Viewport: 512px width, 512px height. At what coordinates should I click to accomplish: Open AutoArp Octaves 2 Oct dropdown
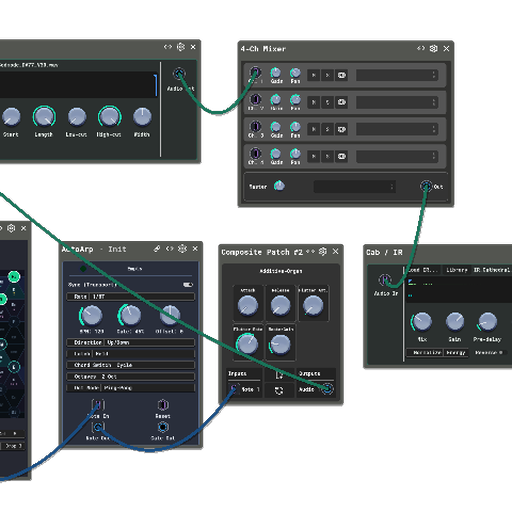[x=131, y=376]
